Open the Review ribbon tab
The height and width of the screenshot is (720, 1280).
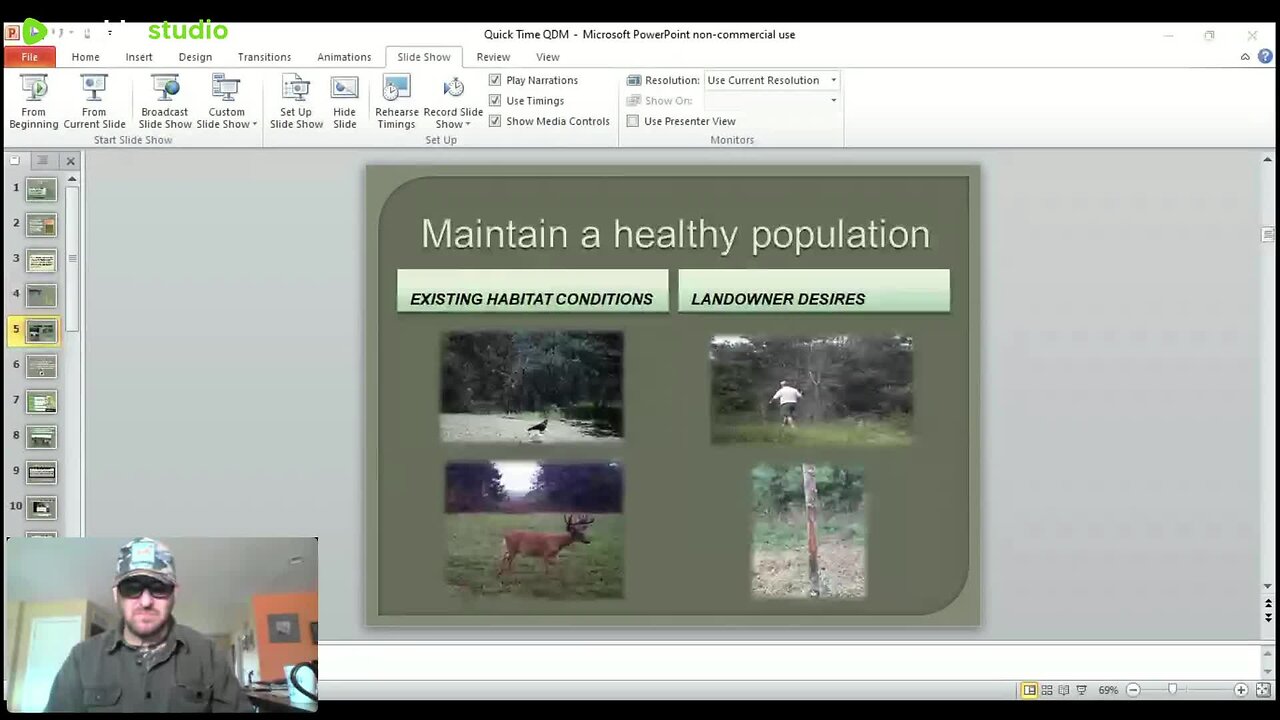coord(493,57)
